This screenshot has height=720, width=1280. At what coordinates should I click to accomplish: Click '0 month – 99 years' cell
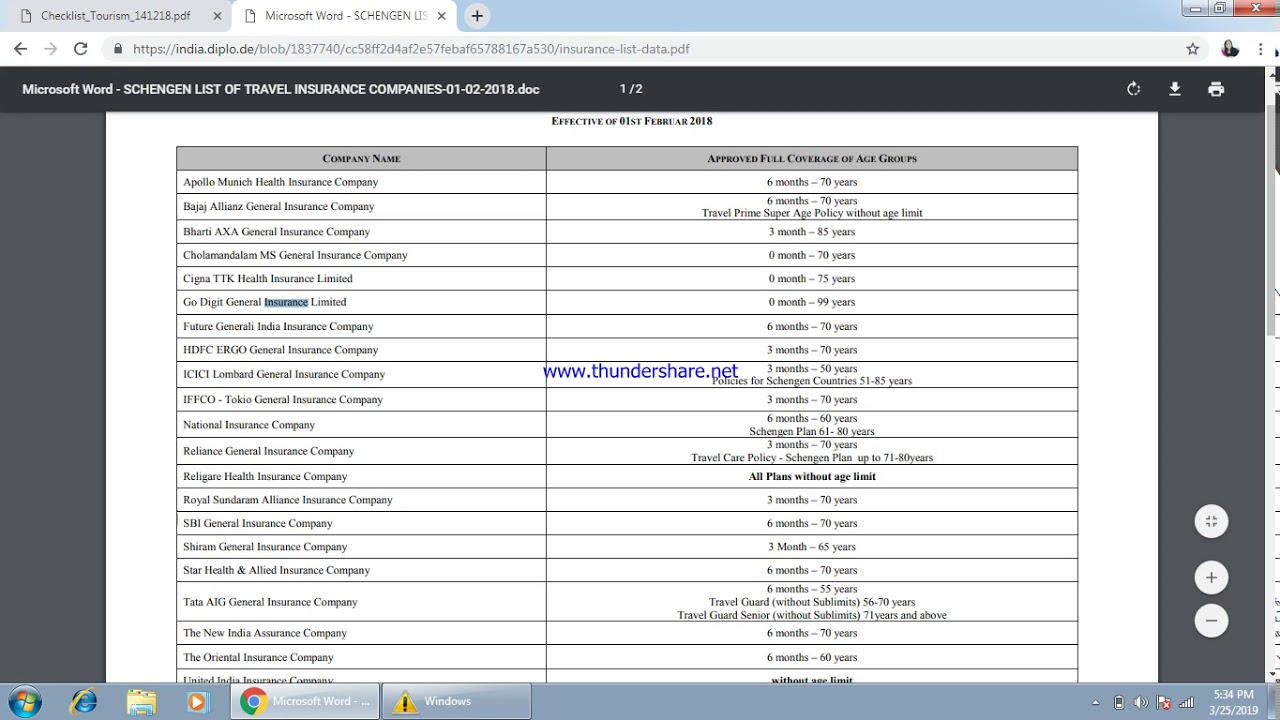point(812,302)
